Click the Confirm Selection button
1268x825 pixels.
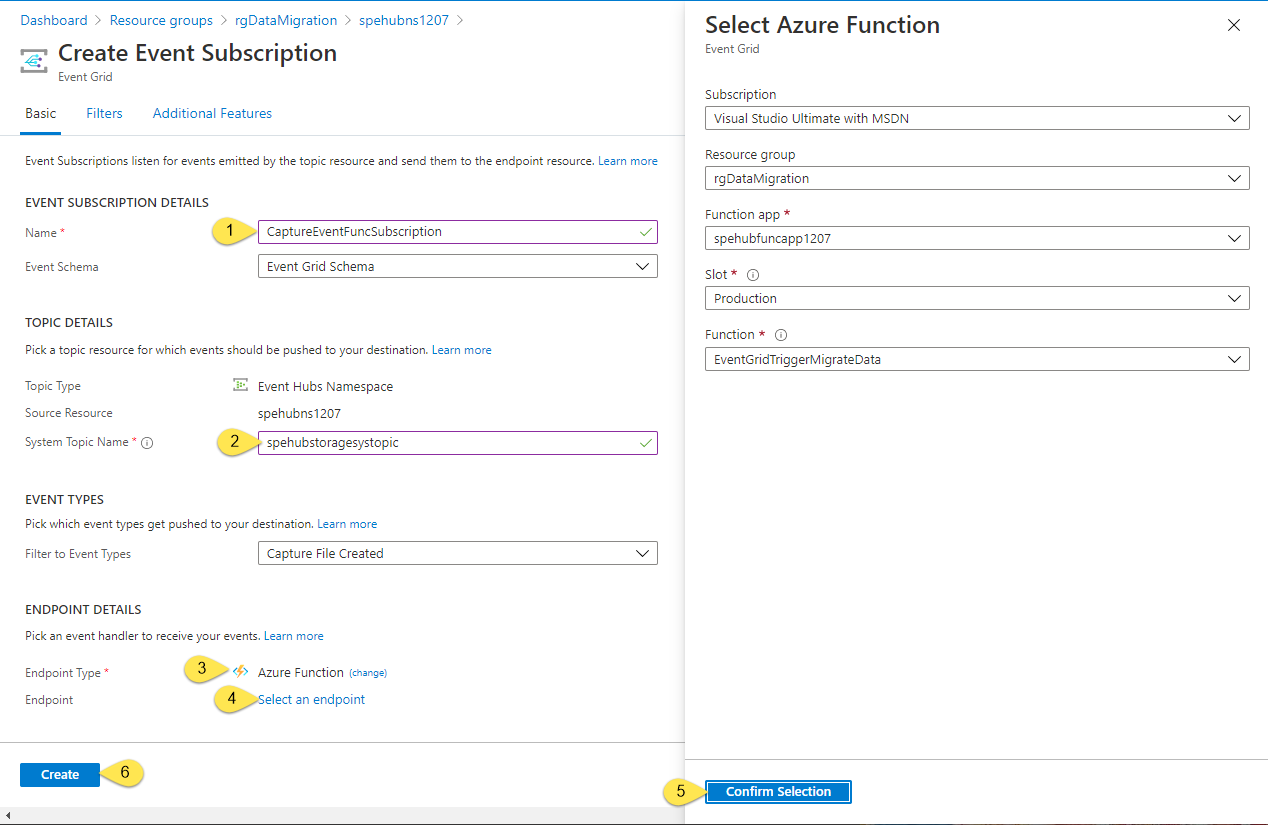[778, 791]
